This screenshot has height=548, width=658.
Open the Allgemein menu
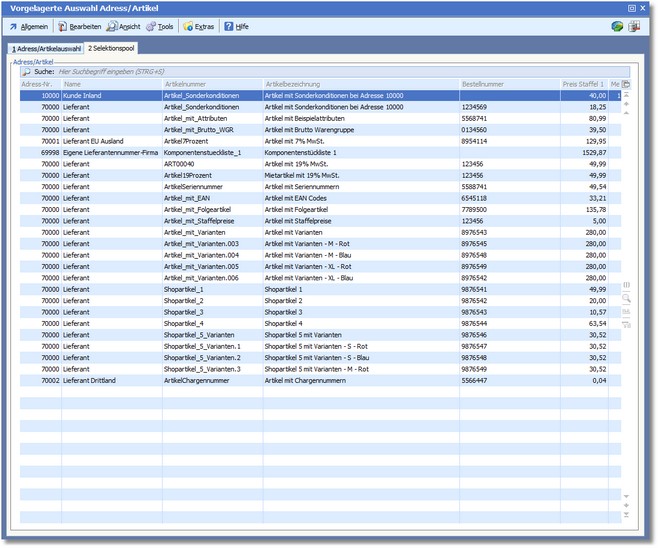click(x=29, y=27)
